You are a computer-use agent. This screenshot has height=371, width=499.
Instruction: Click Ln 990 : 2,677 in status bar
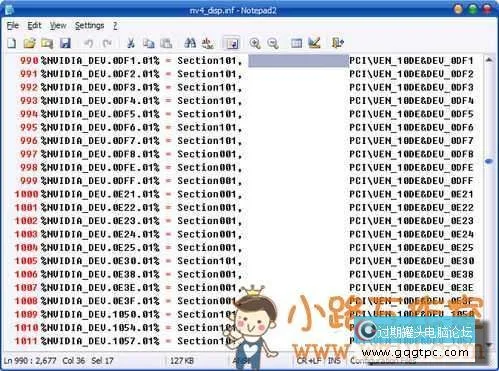[30, 361]
